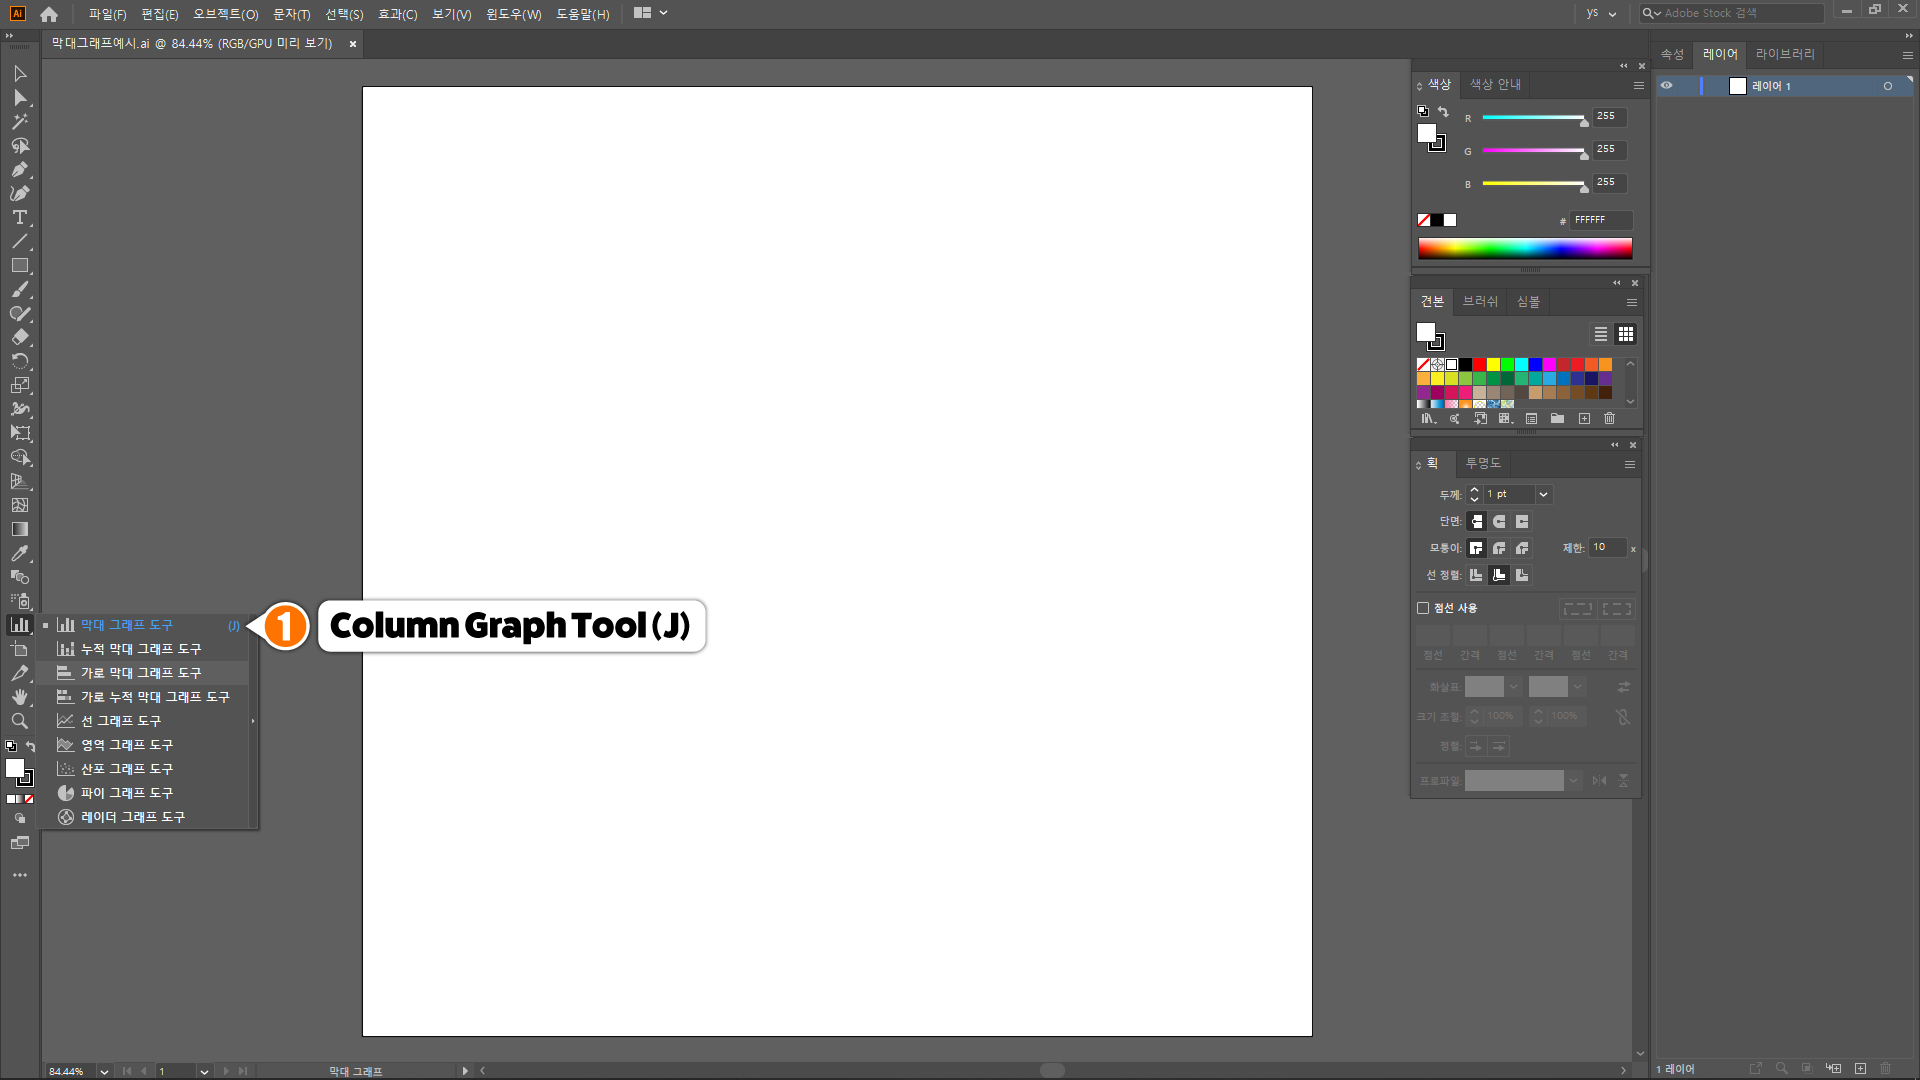This screenshot has width=1920, height=1080.
Task: Open the stroke weight dropdown
Action: coord(1543,495)
